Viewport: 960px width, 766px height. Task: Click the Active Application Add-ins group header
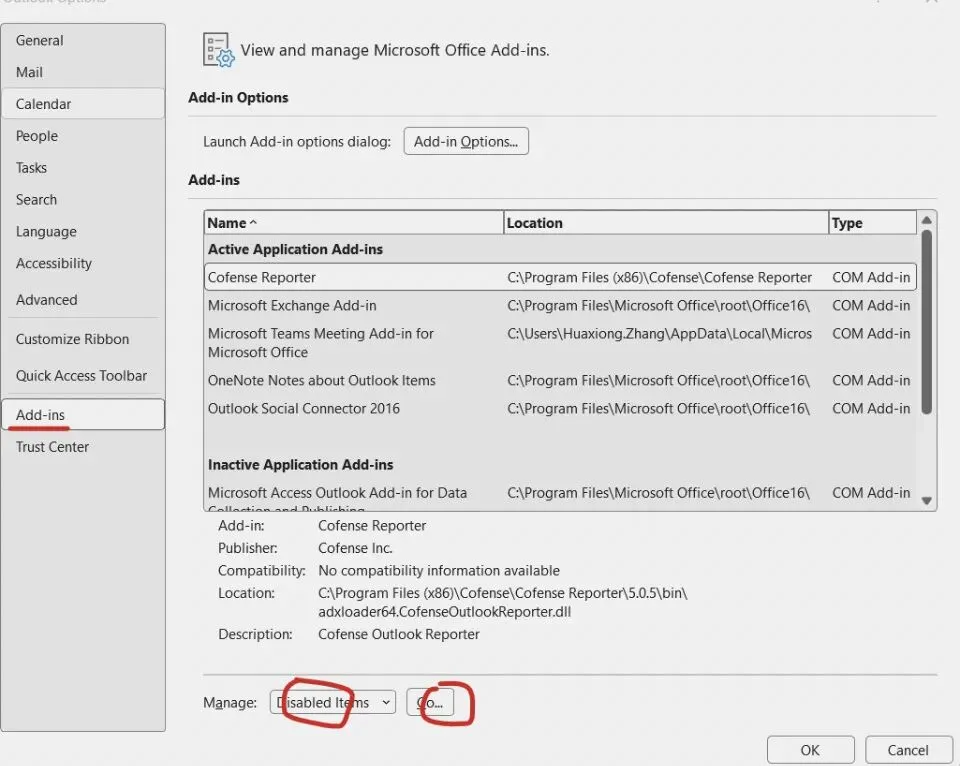click(295, 249)
